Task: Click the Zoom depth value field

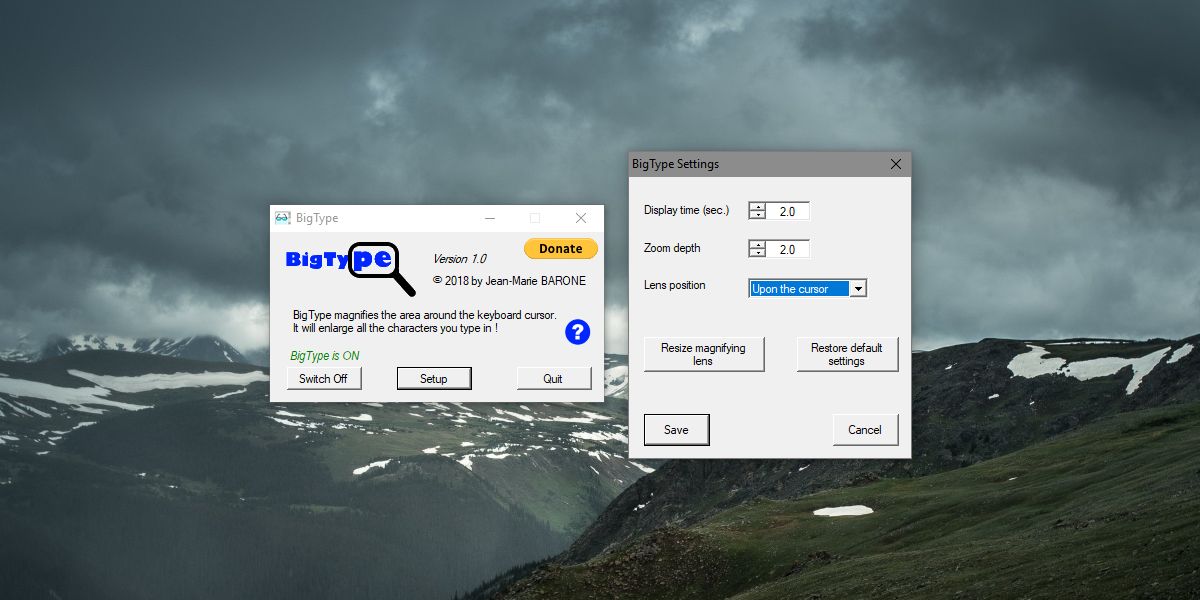Action: coord(788,249)
